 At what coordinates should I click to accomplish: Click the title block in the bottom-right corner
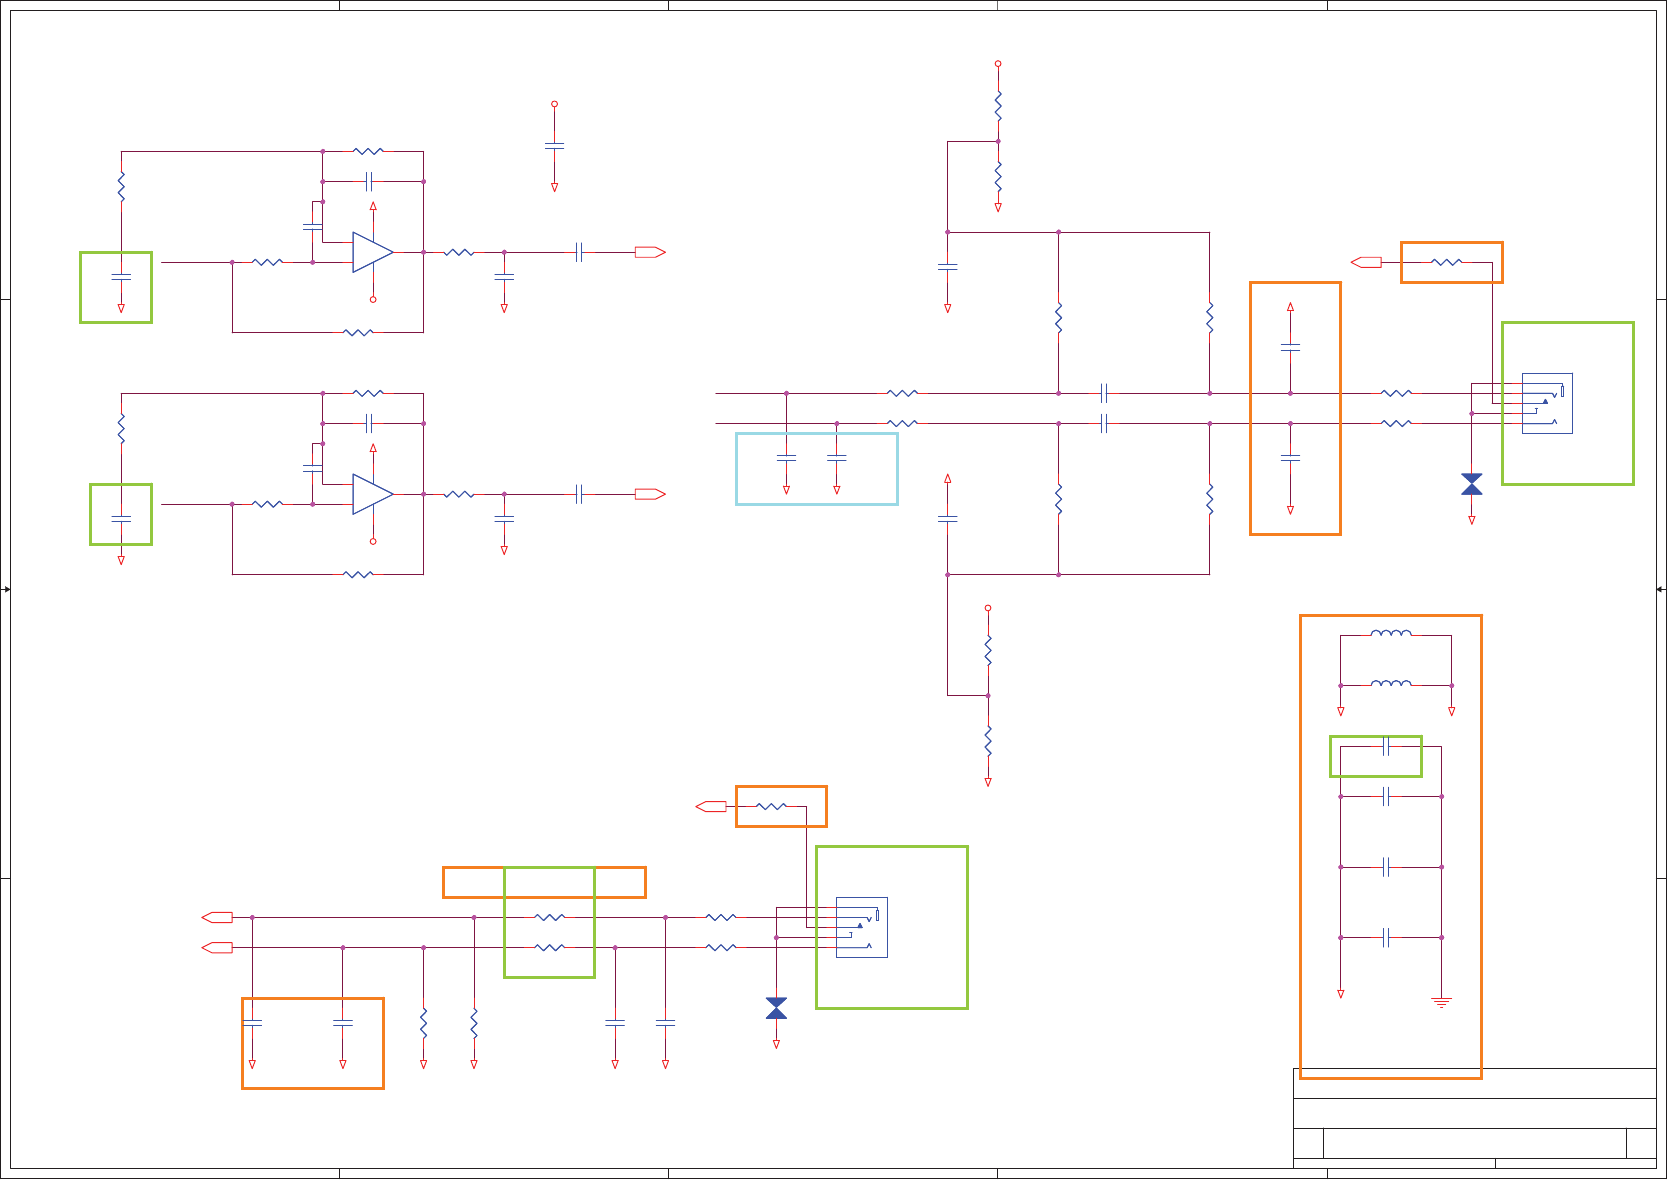(1475, 1118)
